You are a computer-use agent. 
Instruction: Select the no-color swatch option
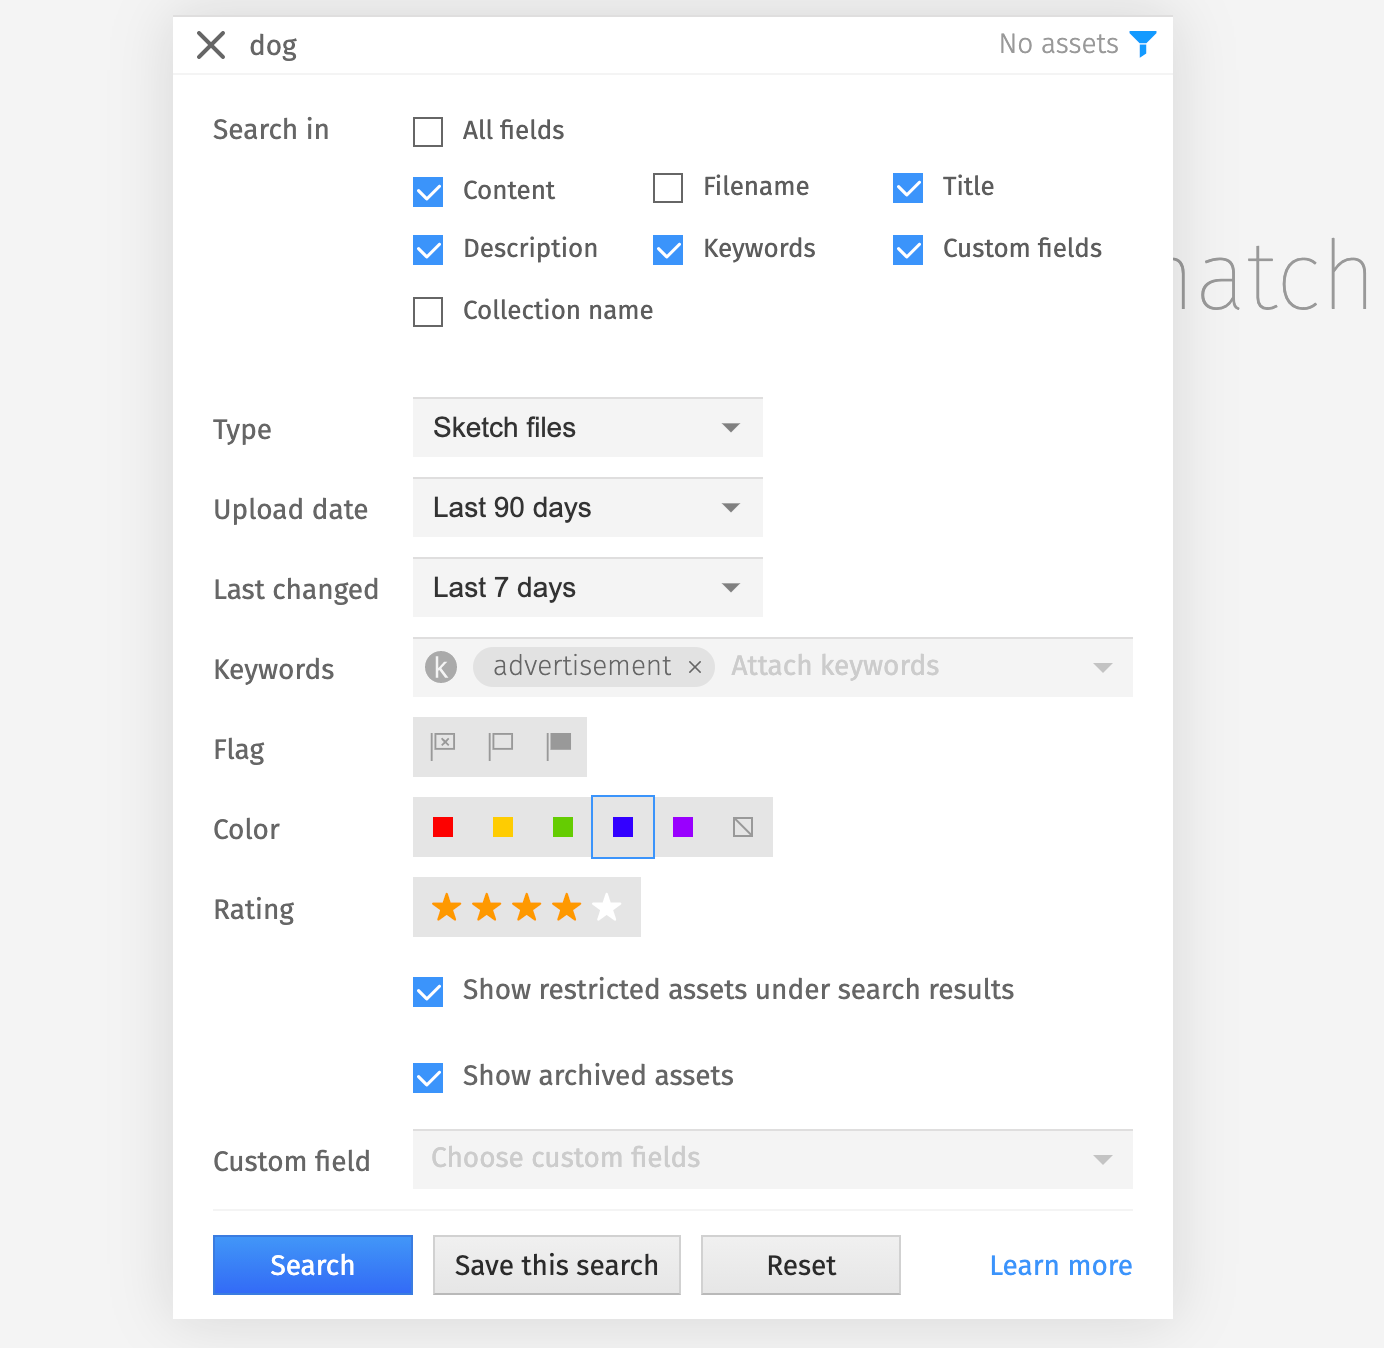(743, 827)
